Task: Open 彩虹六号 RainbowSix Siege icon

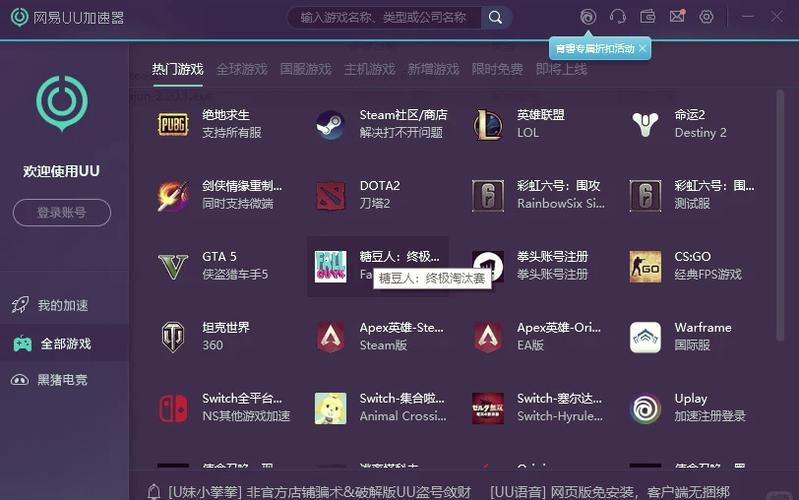Action: pyautogui.click(x=488, y=195)
